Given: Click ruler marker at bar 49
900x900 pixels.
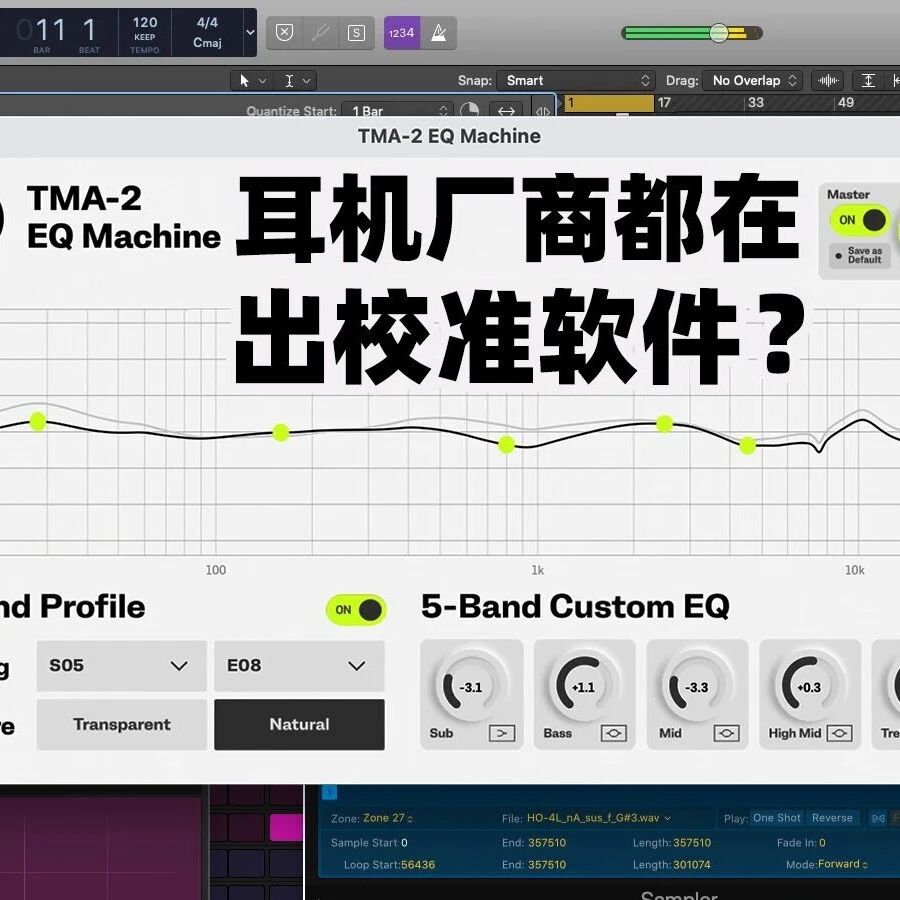Looking at the screenshot, I should click(x=846, y=103).
